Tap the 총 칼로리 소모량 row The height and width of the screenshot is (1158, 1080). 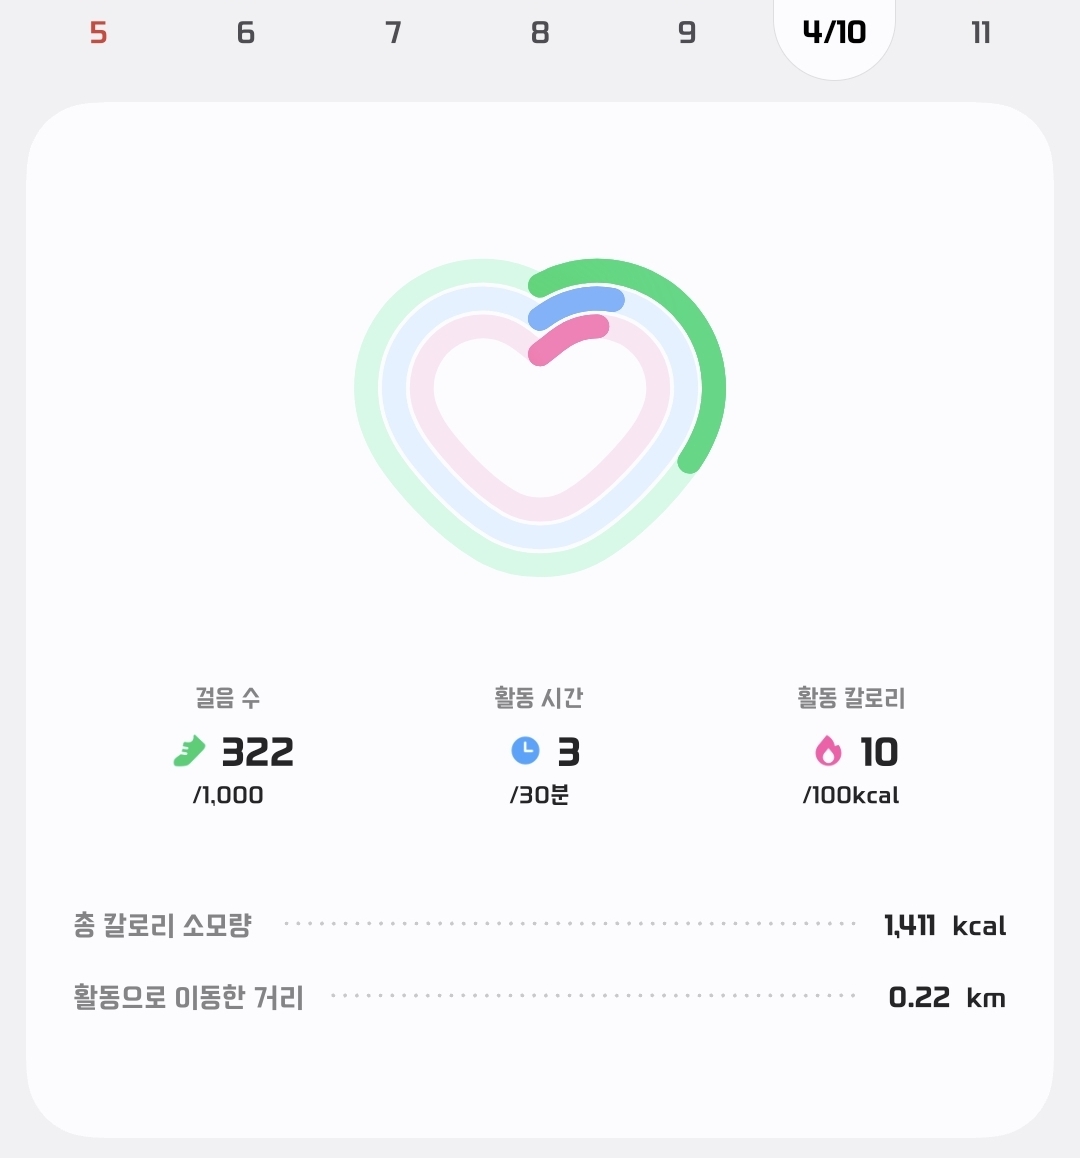point(162,925)
